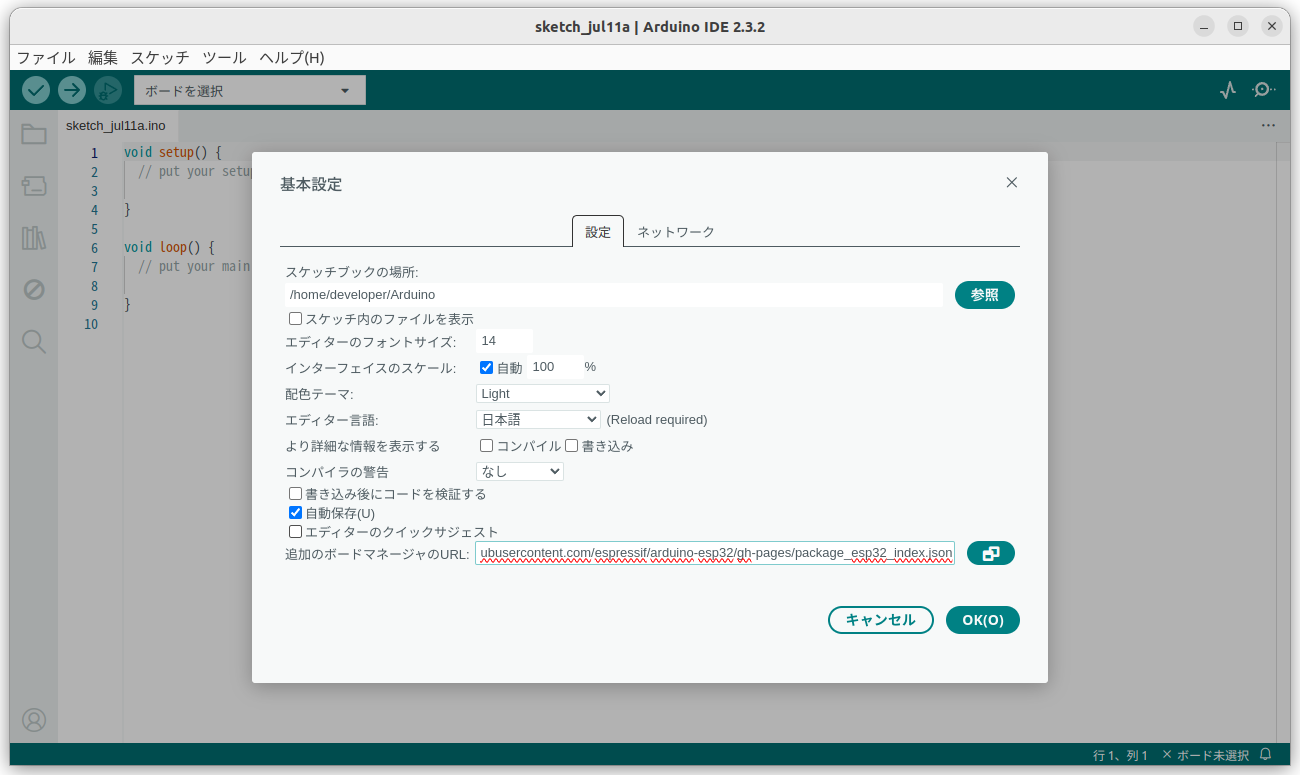Open the エディター言語 dropdown
This screenshot has height=775, width=1300.
click(x=538, y=419)
